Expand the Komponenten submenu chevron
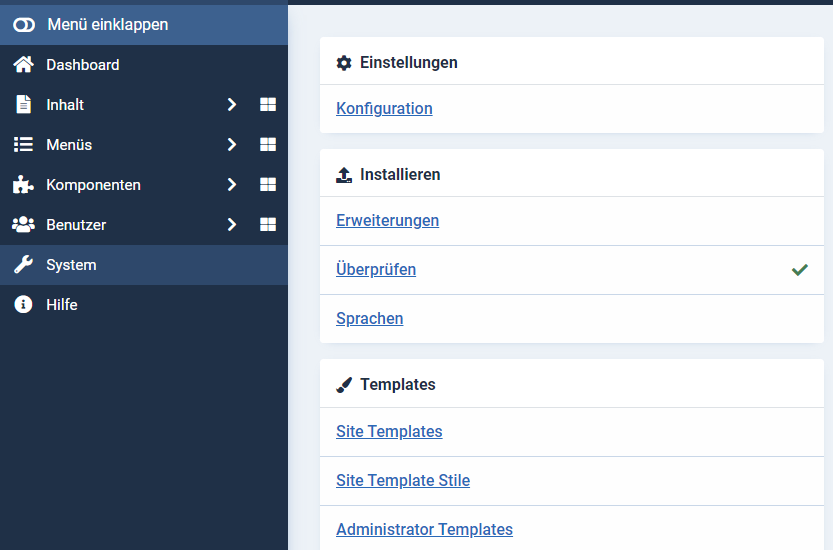The image size is (833, 550). point(231,185)
